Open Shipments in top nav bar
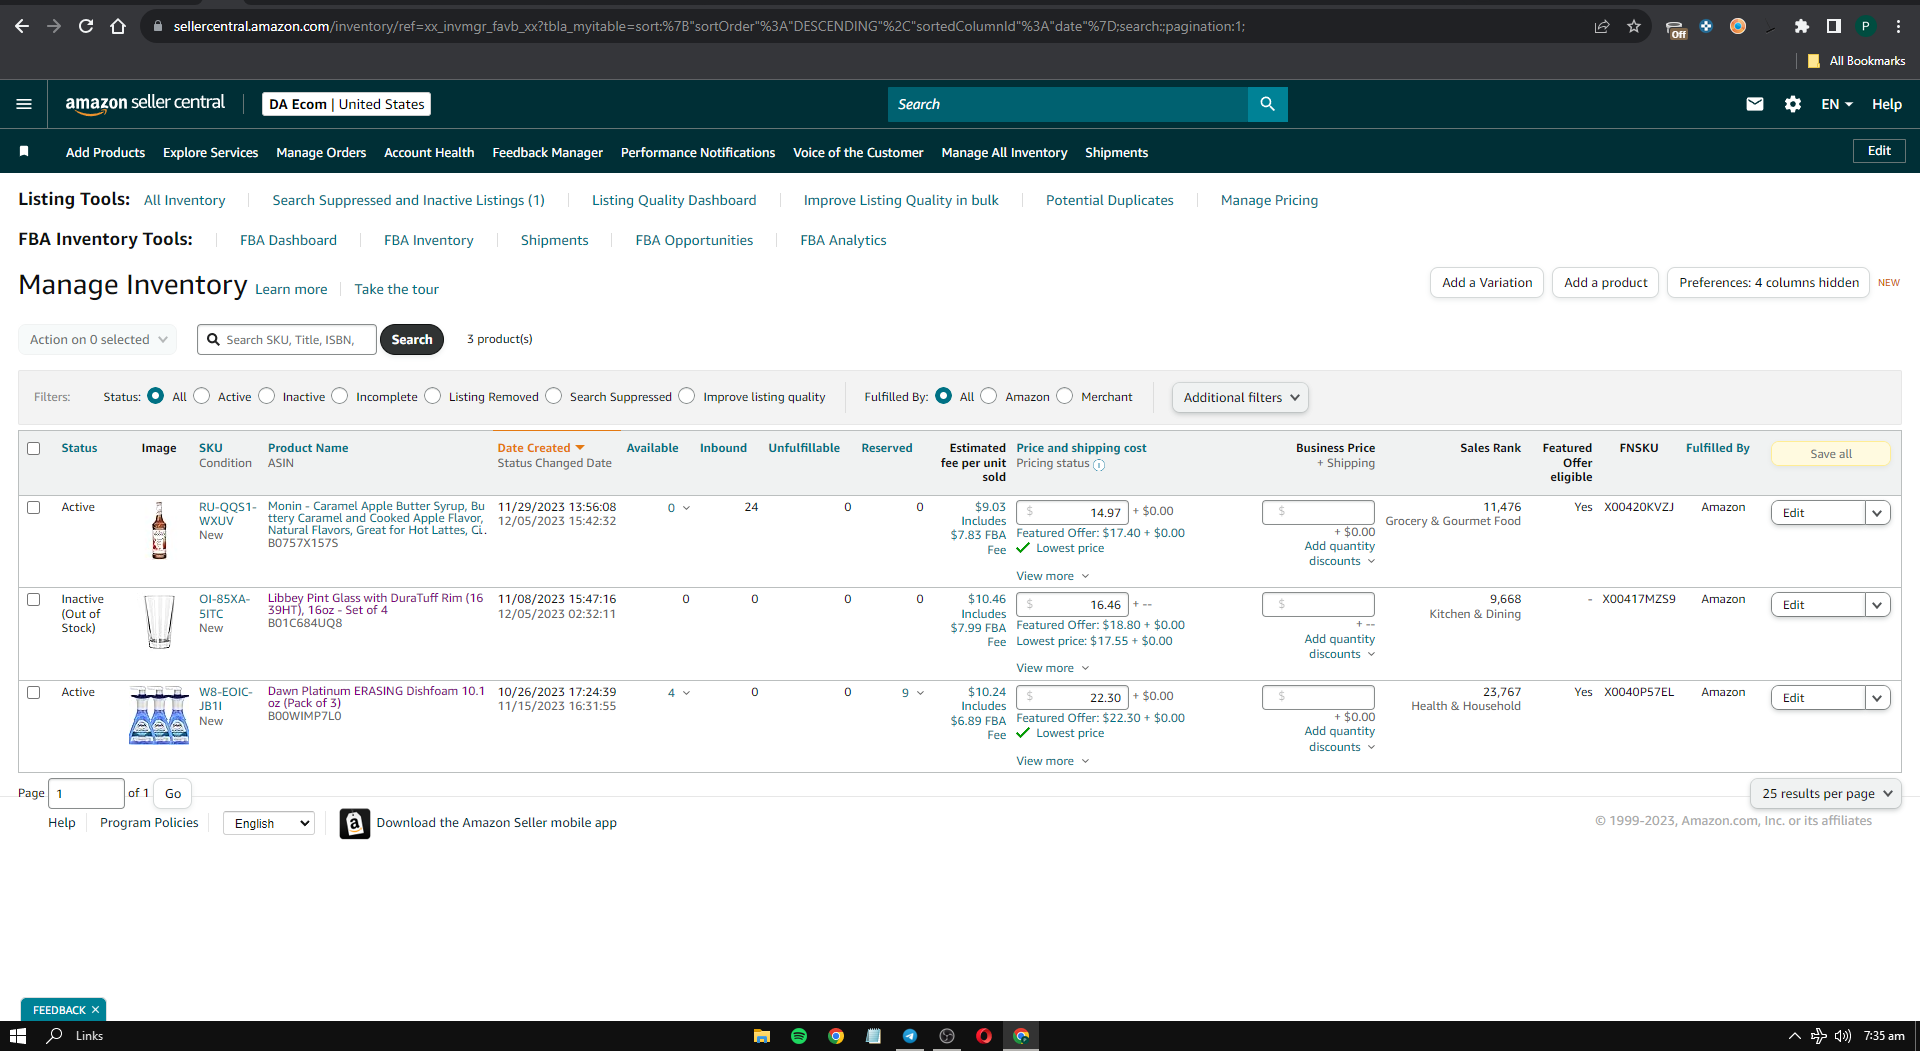 (1116, 152)
